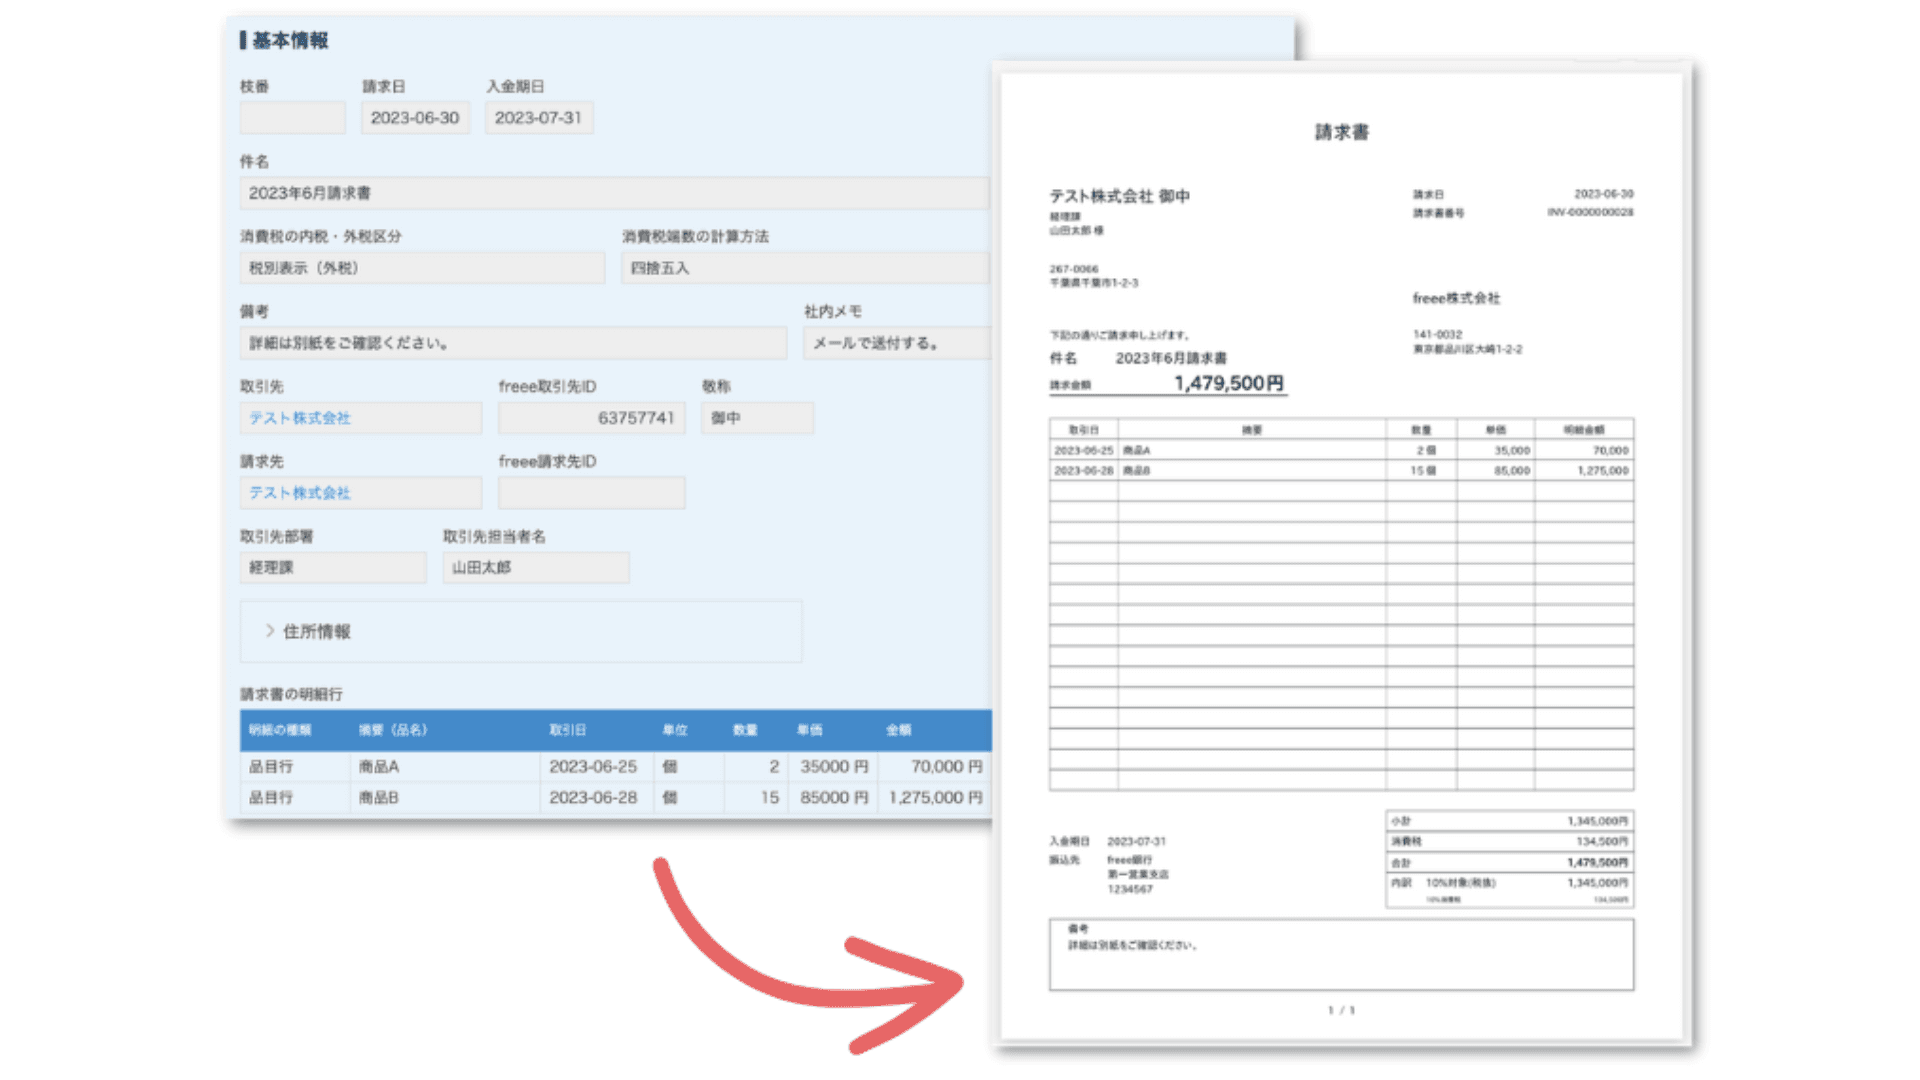Image resolution: width=1920 pixels, height=1080 pixels.
Task: Click テスト株式会社 御中 on the invoice preview
Action: coord(1119,196)
